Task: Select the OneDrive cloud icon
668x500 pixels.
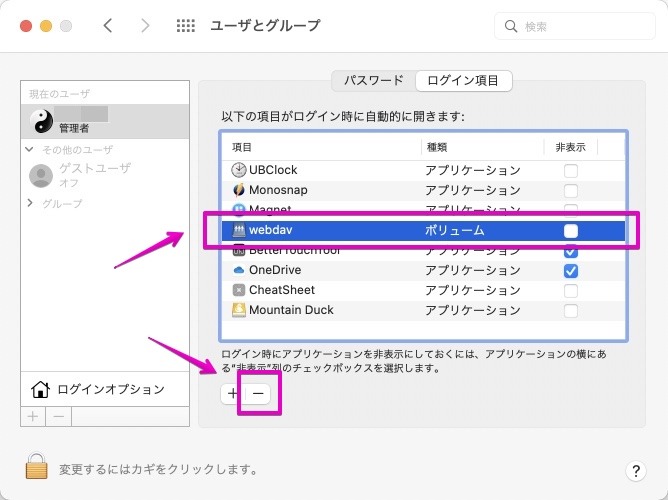Action: point(239,270)
